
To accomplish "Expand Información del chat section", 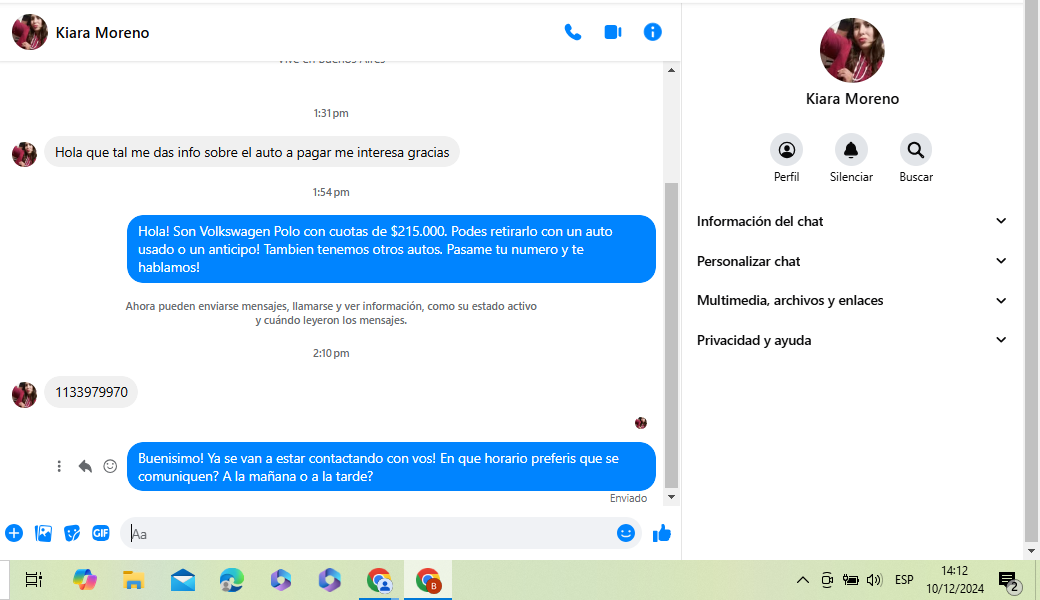I will (851, 221).
